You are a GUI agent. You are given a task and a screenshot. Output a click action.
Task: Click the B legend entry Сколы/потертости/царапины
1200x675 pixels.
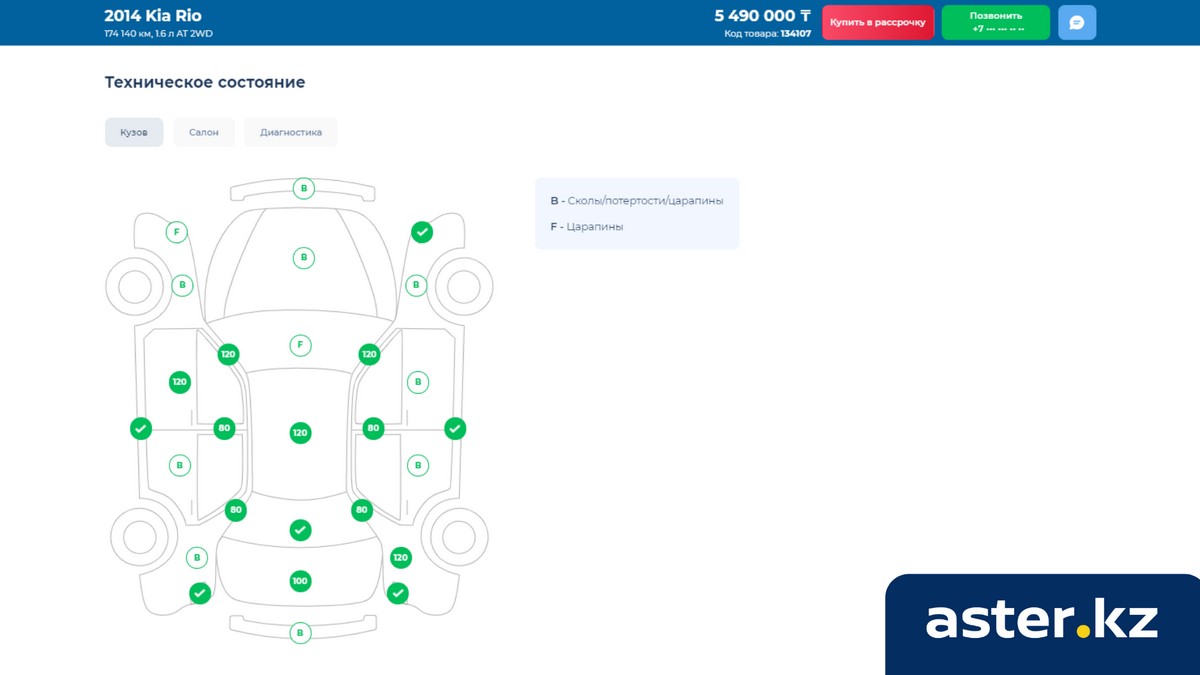click(x=637, y=200)
